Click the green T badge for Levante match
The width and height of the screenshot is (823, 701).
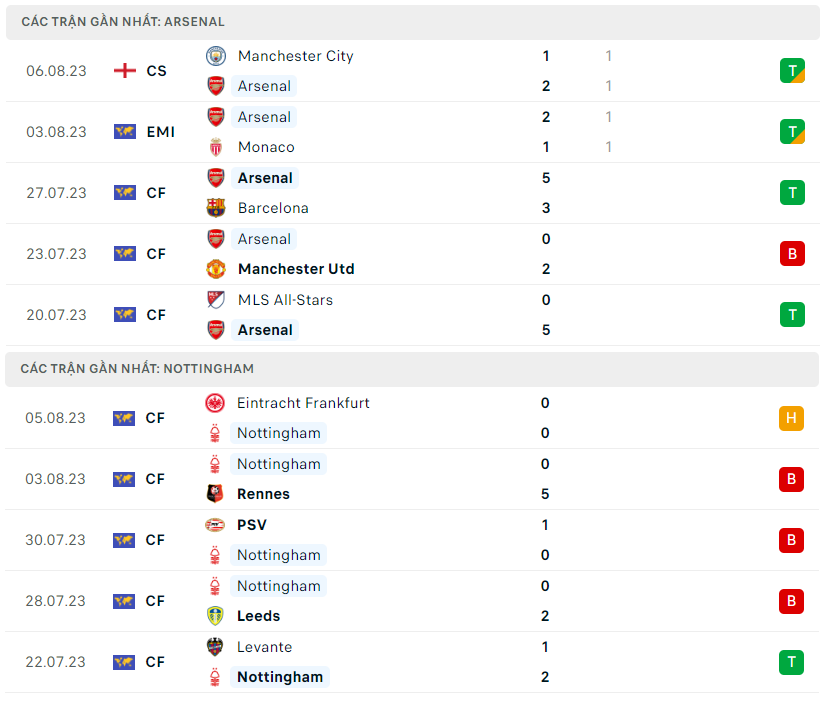tap(791, 662)
